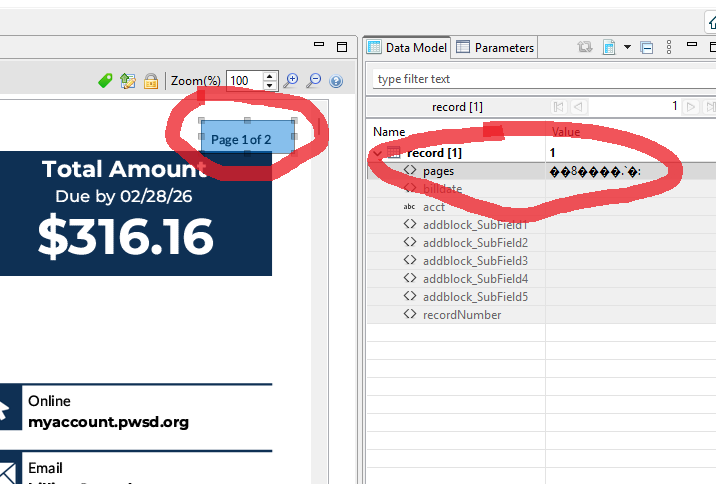
Task: Open the Parameters tab
Action: pos(495,47)
